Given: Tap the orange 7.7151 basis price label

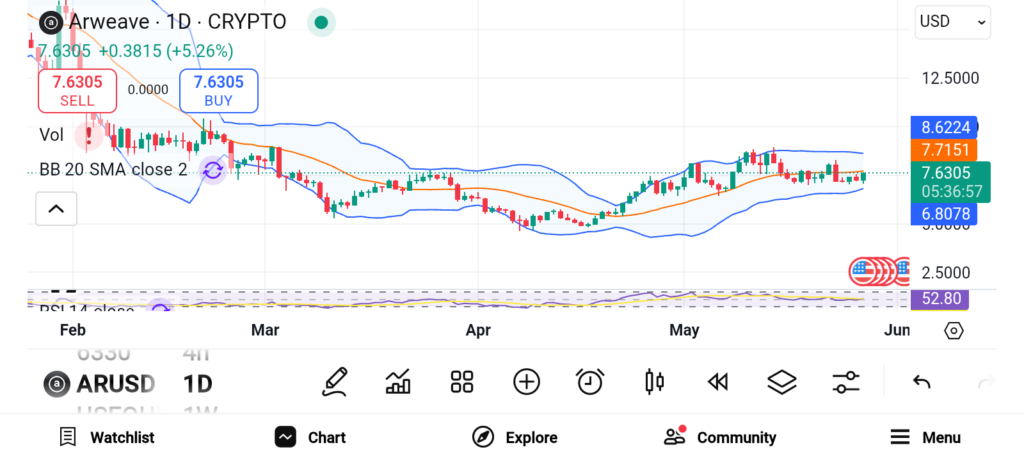Looking at the screenshot, I should point(944,150).
